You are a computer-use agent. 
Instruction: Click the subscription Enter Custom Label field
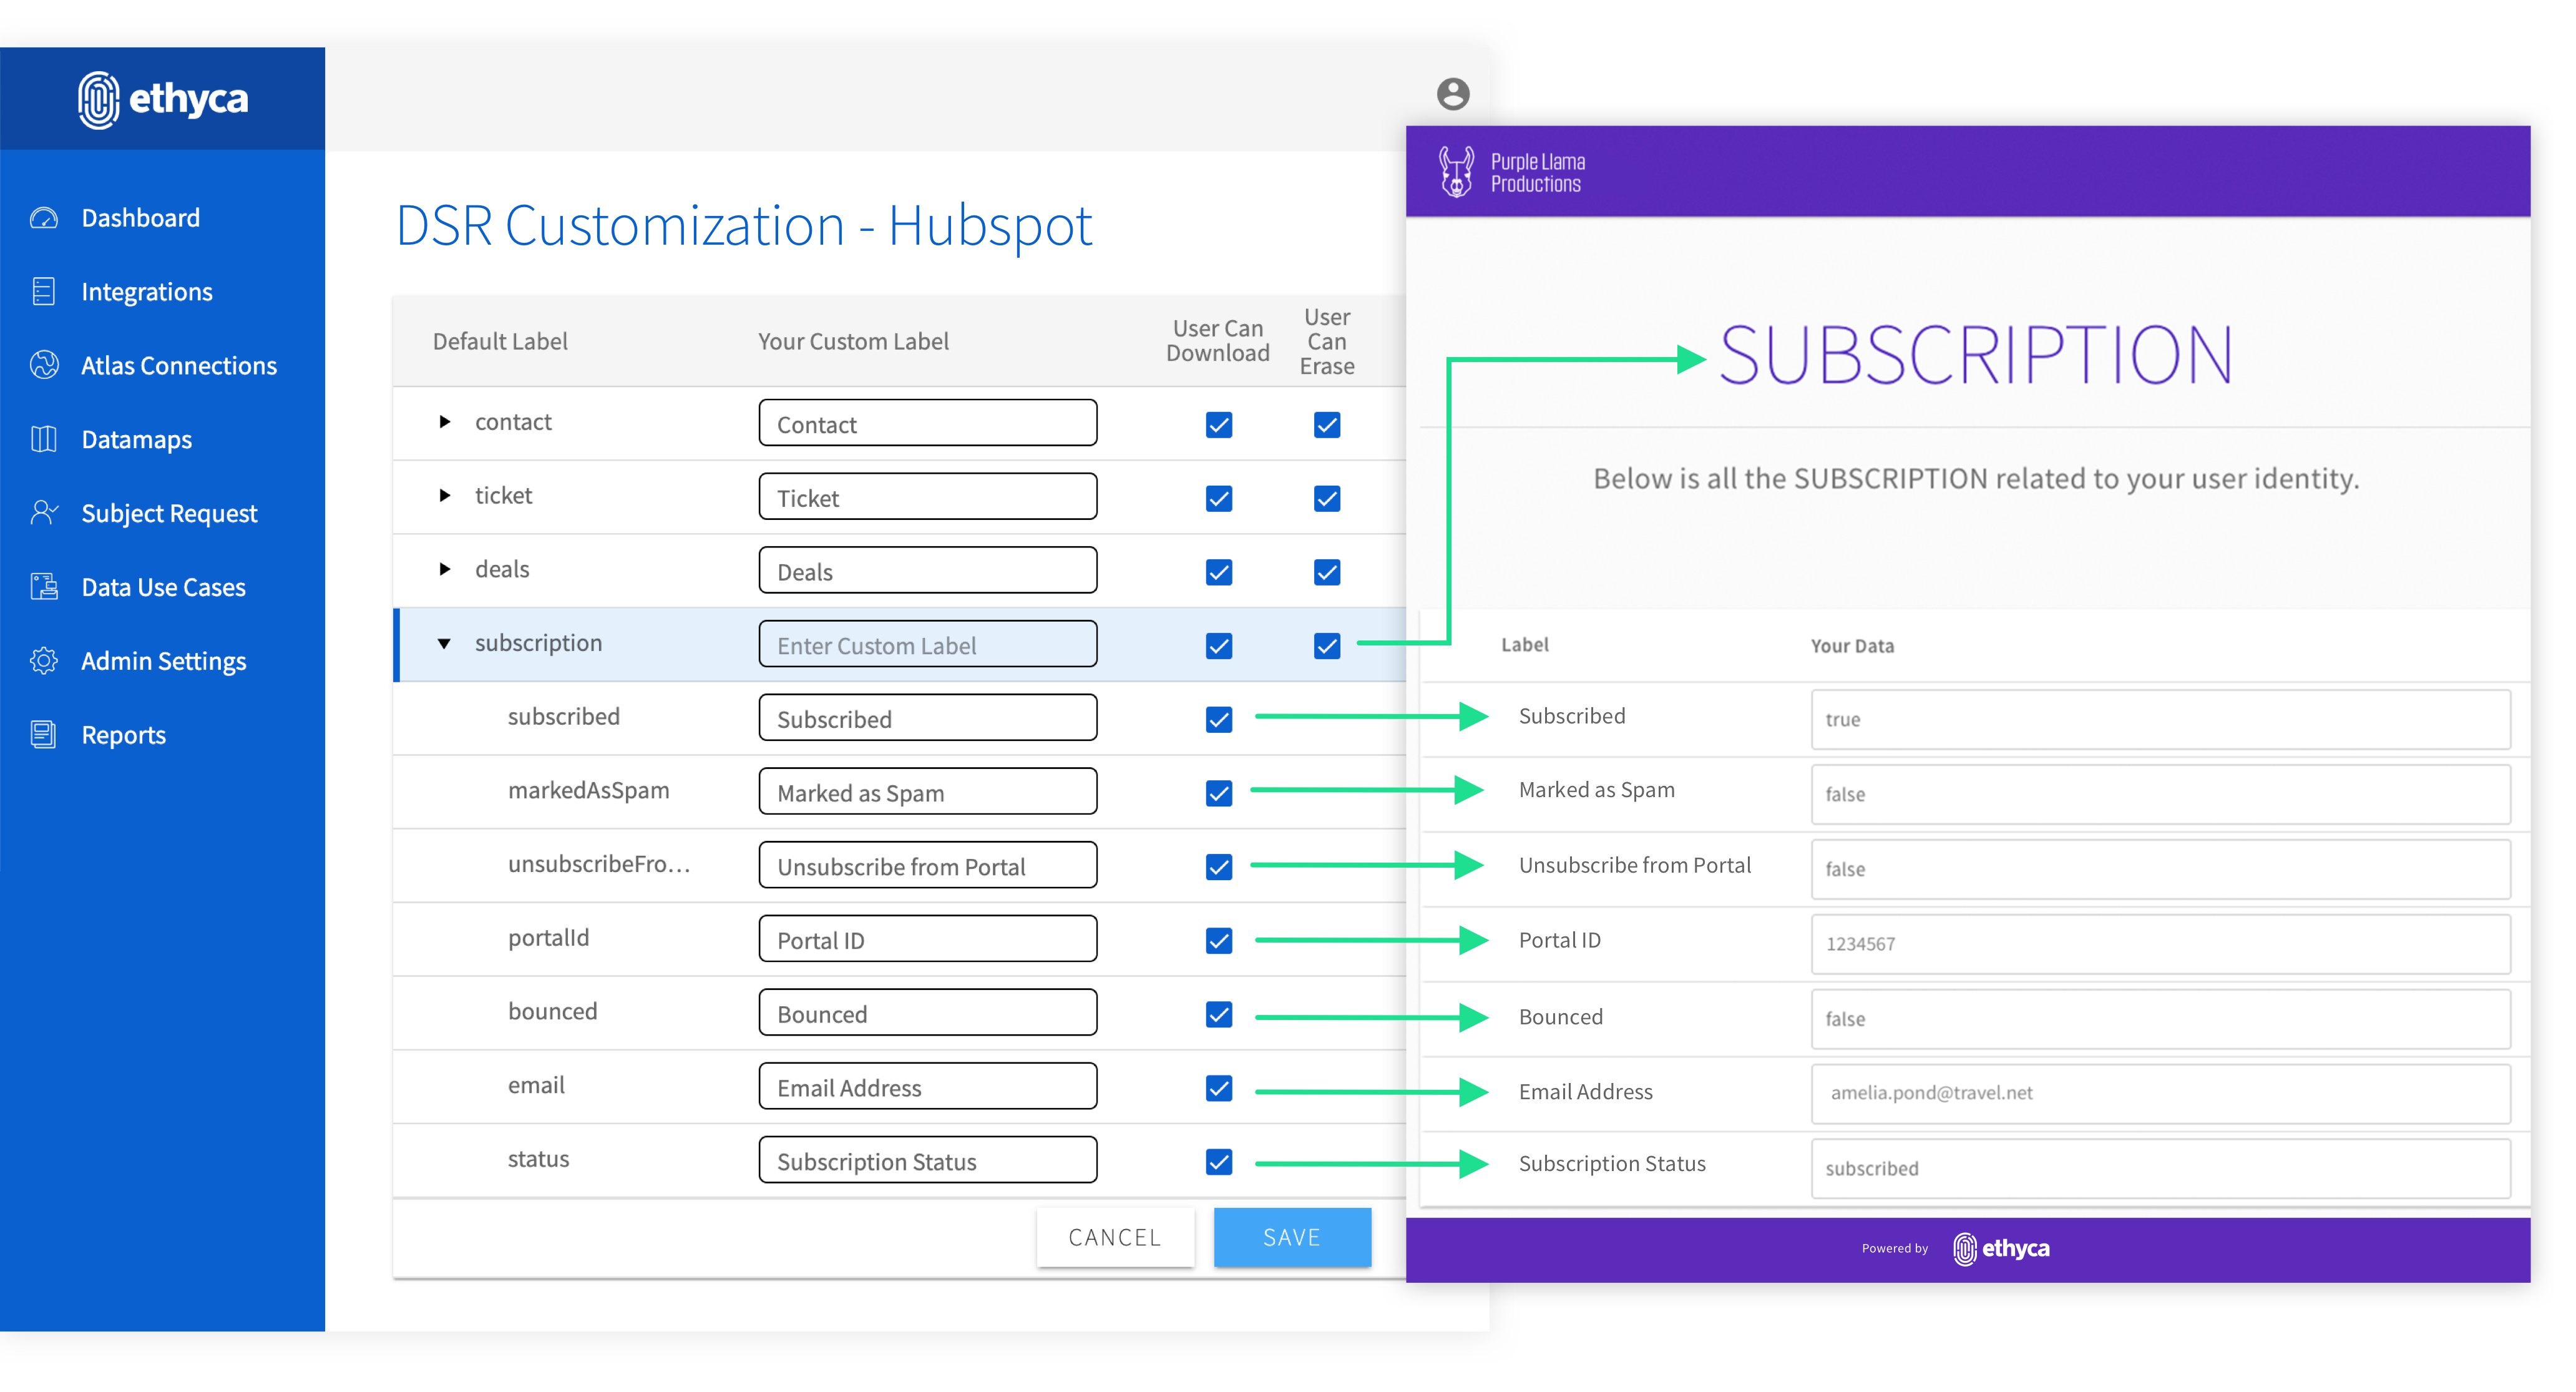pyautogui.click(x=927, y=645)
